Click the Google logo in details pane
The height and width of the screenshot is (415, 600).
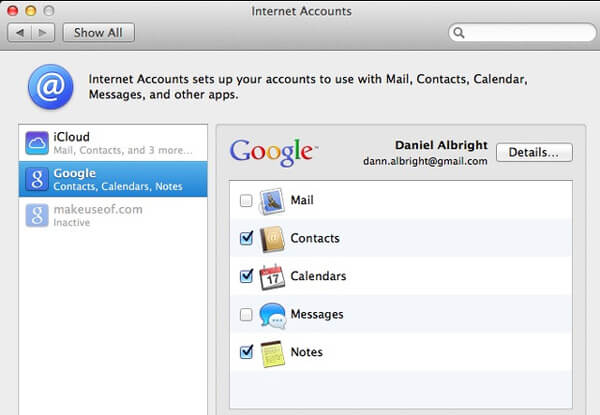coord(273,152)
